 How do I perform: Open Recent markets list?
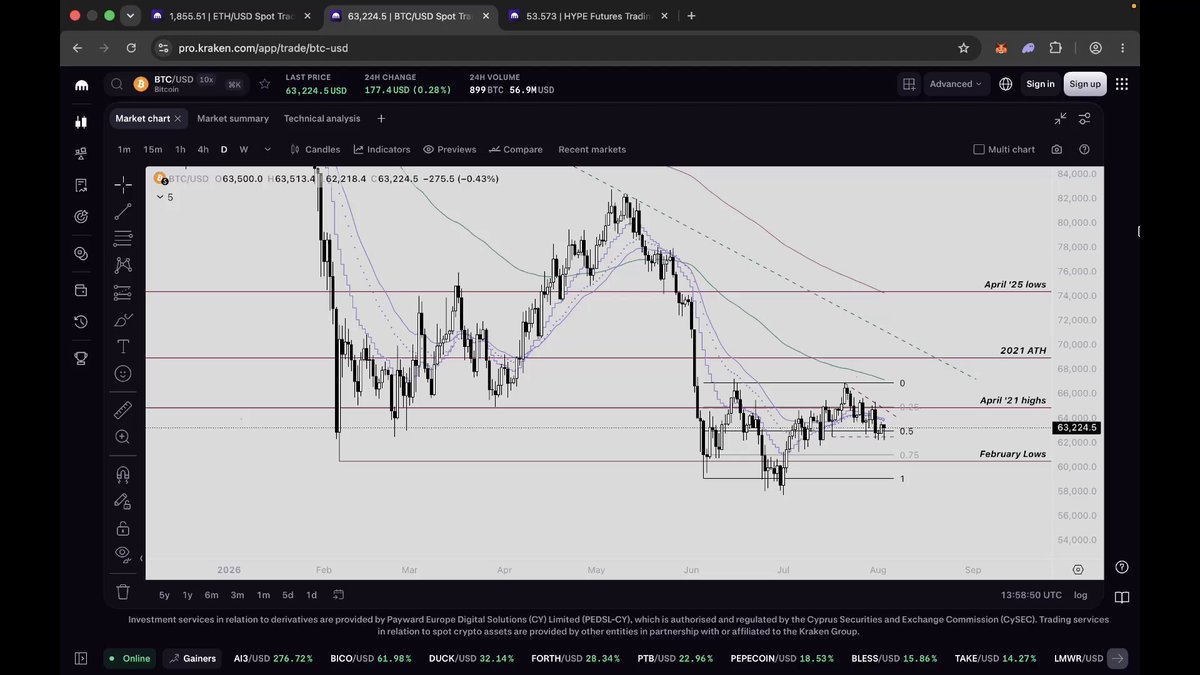point(592,149)
